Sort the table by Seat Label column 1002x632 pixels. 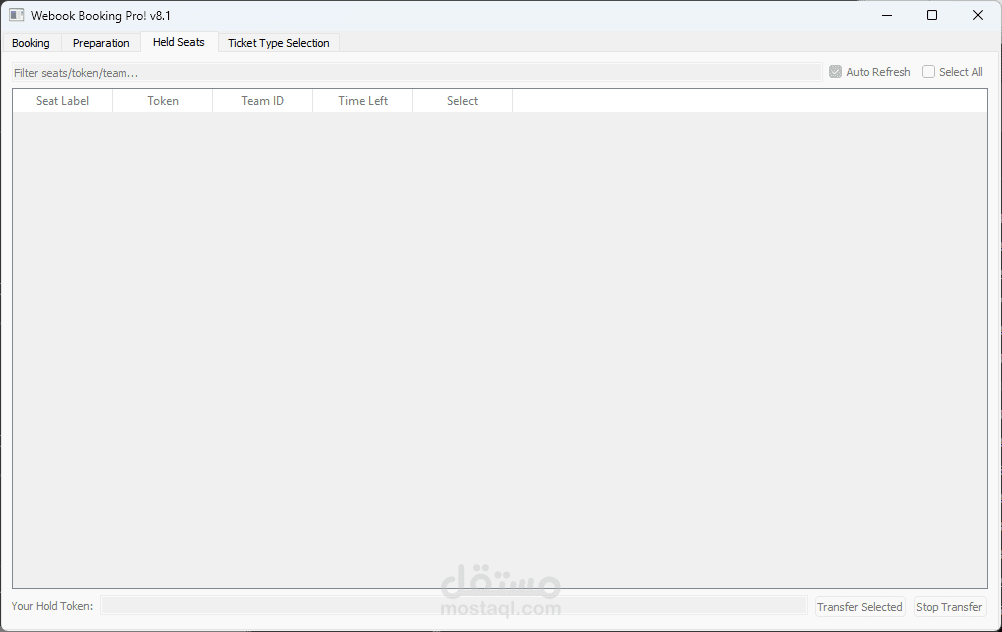tap(62, 100)
